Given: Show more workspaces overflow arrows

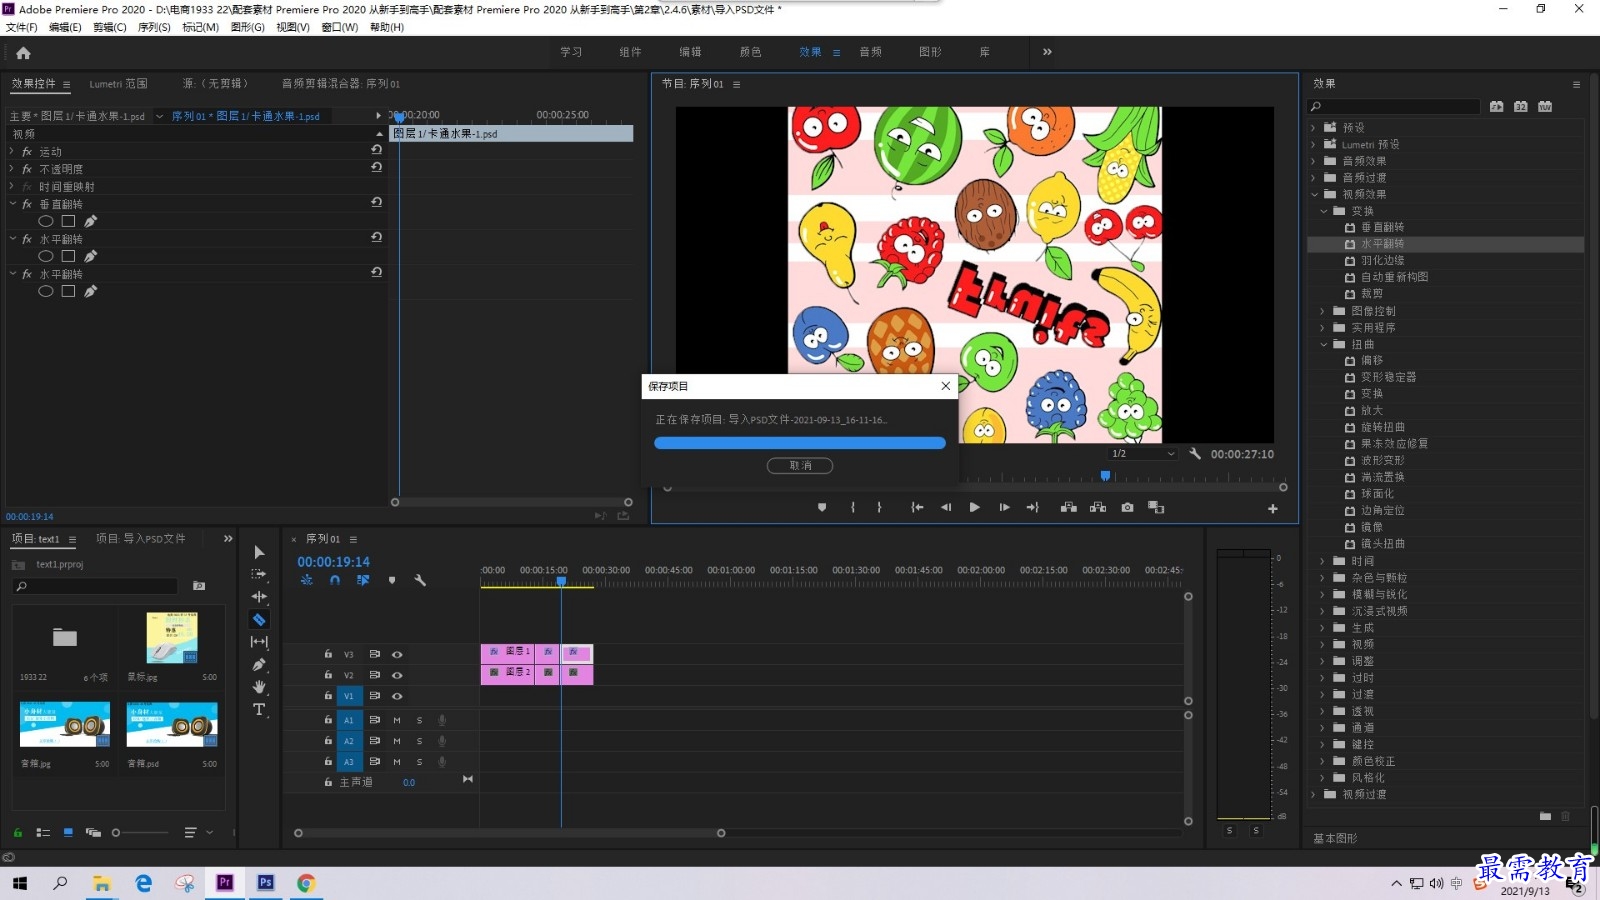Looking at the screenshot, I should (1047, 52).
